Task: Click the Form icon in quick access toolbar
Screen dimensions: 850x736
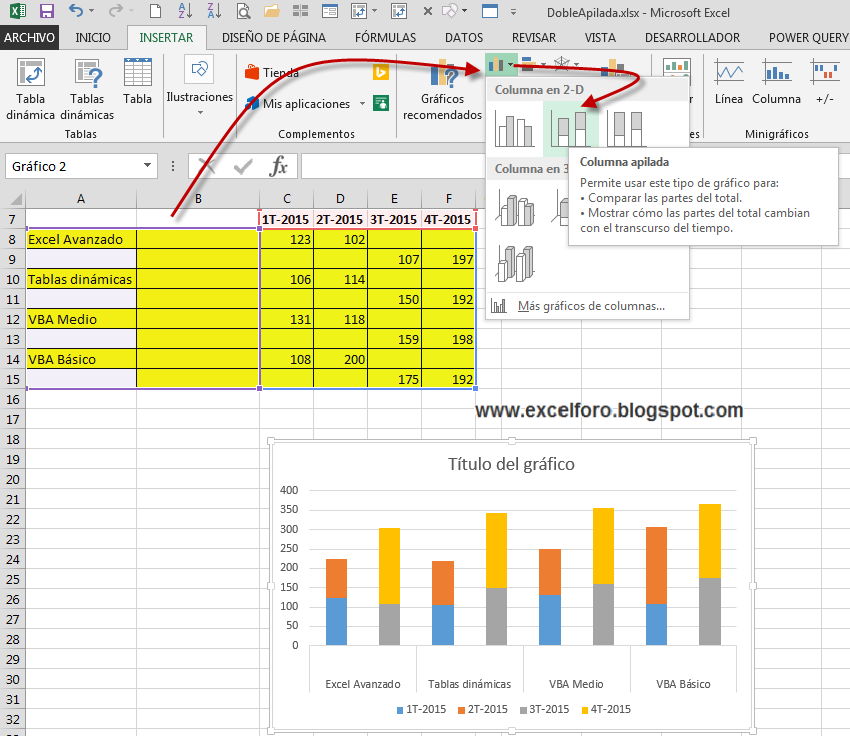Action: 329,11
